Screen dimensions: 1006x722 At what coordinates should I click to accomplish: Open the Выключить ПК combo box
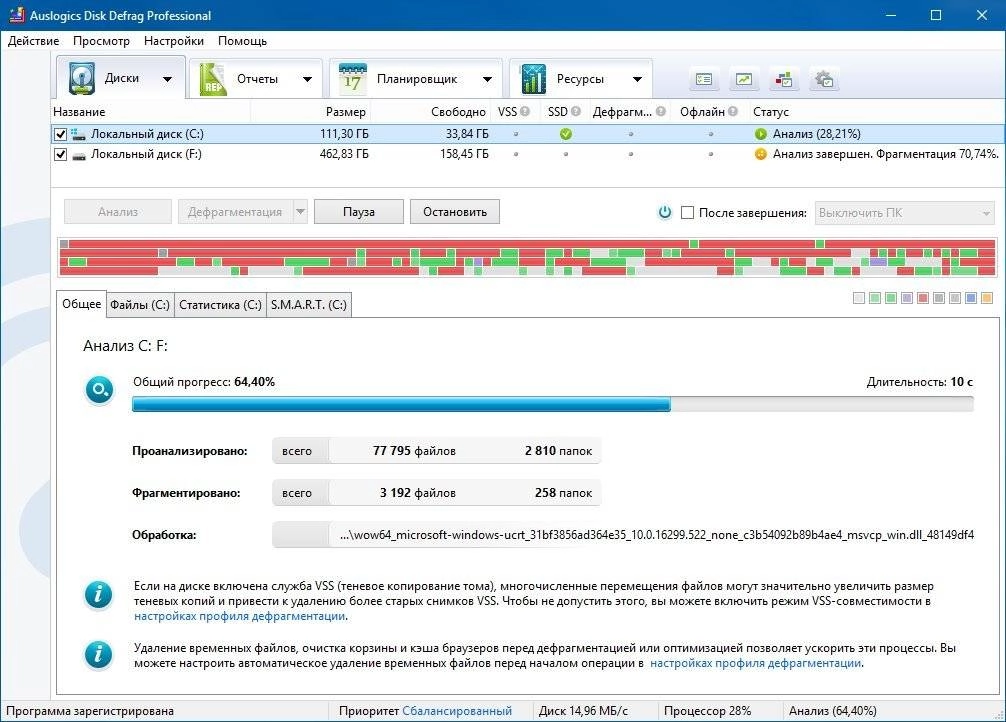(x=905, y=212)
